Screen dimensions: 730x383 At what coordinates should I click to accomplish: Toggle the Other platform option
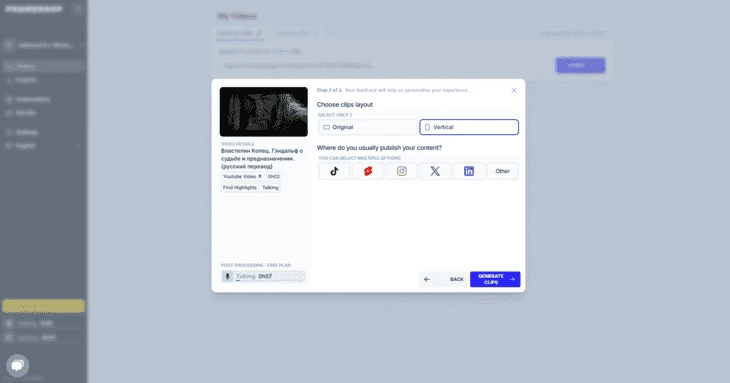click(502, 171)
